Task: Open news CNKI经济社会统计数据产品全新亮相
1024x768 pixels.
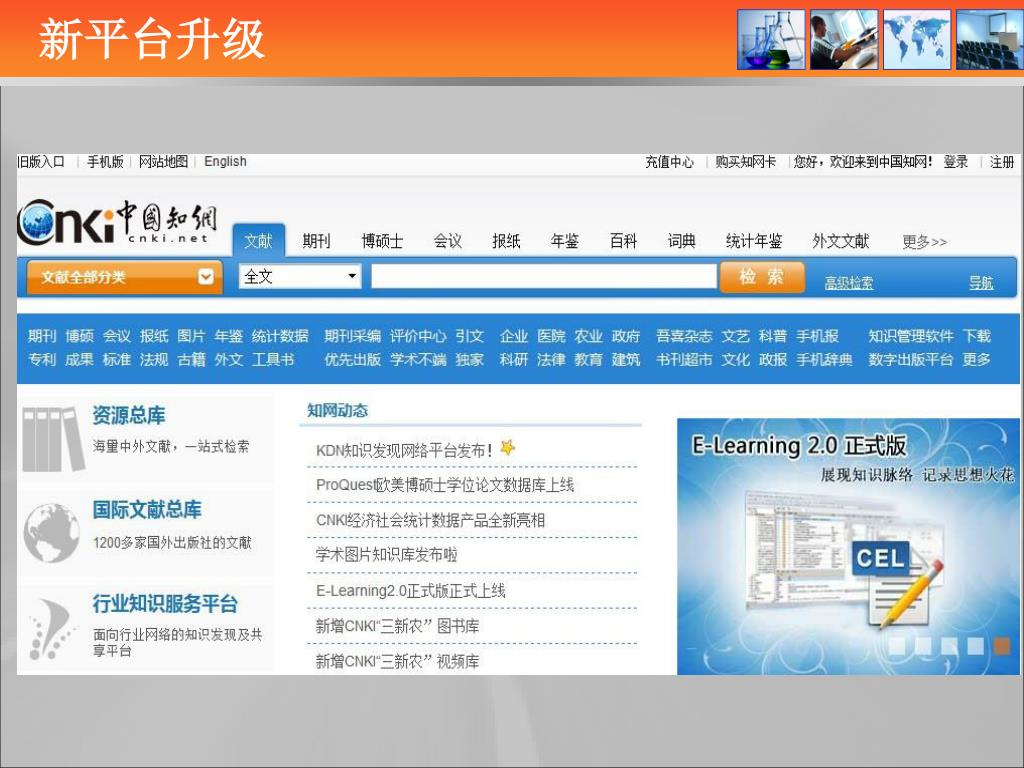Action: coord(430,520)
